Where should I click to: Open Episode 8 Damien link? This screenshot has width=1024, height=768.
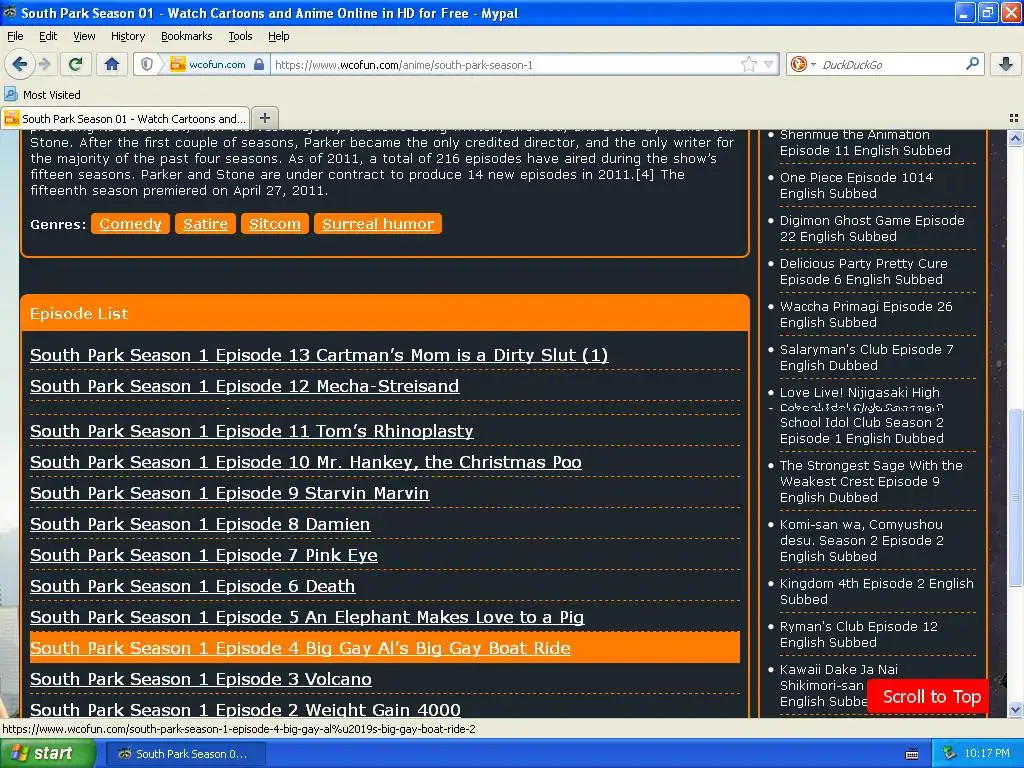[x=200, y=524]
